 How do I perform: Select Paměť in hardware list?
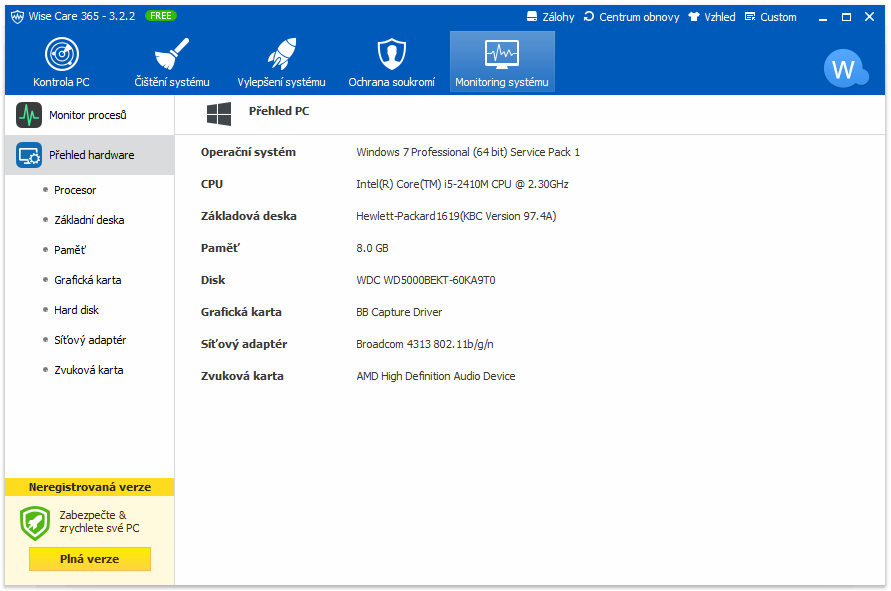coord(70,250)
